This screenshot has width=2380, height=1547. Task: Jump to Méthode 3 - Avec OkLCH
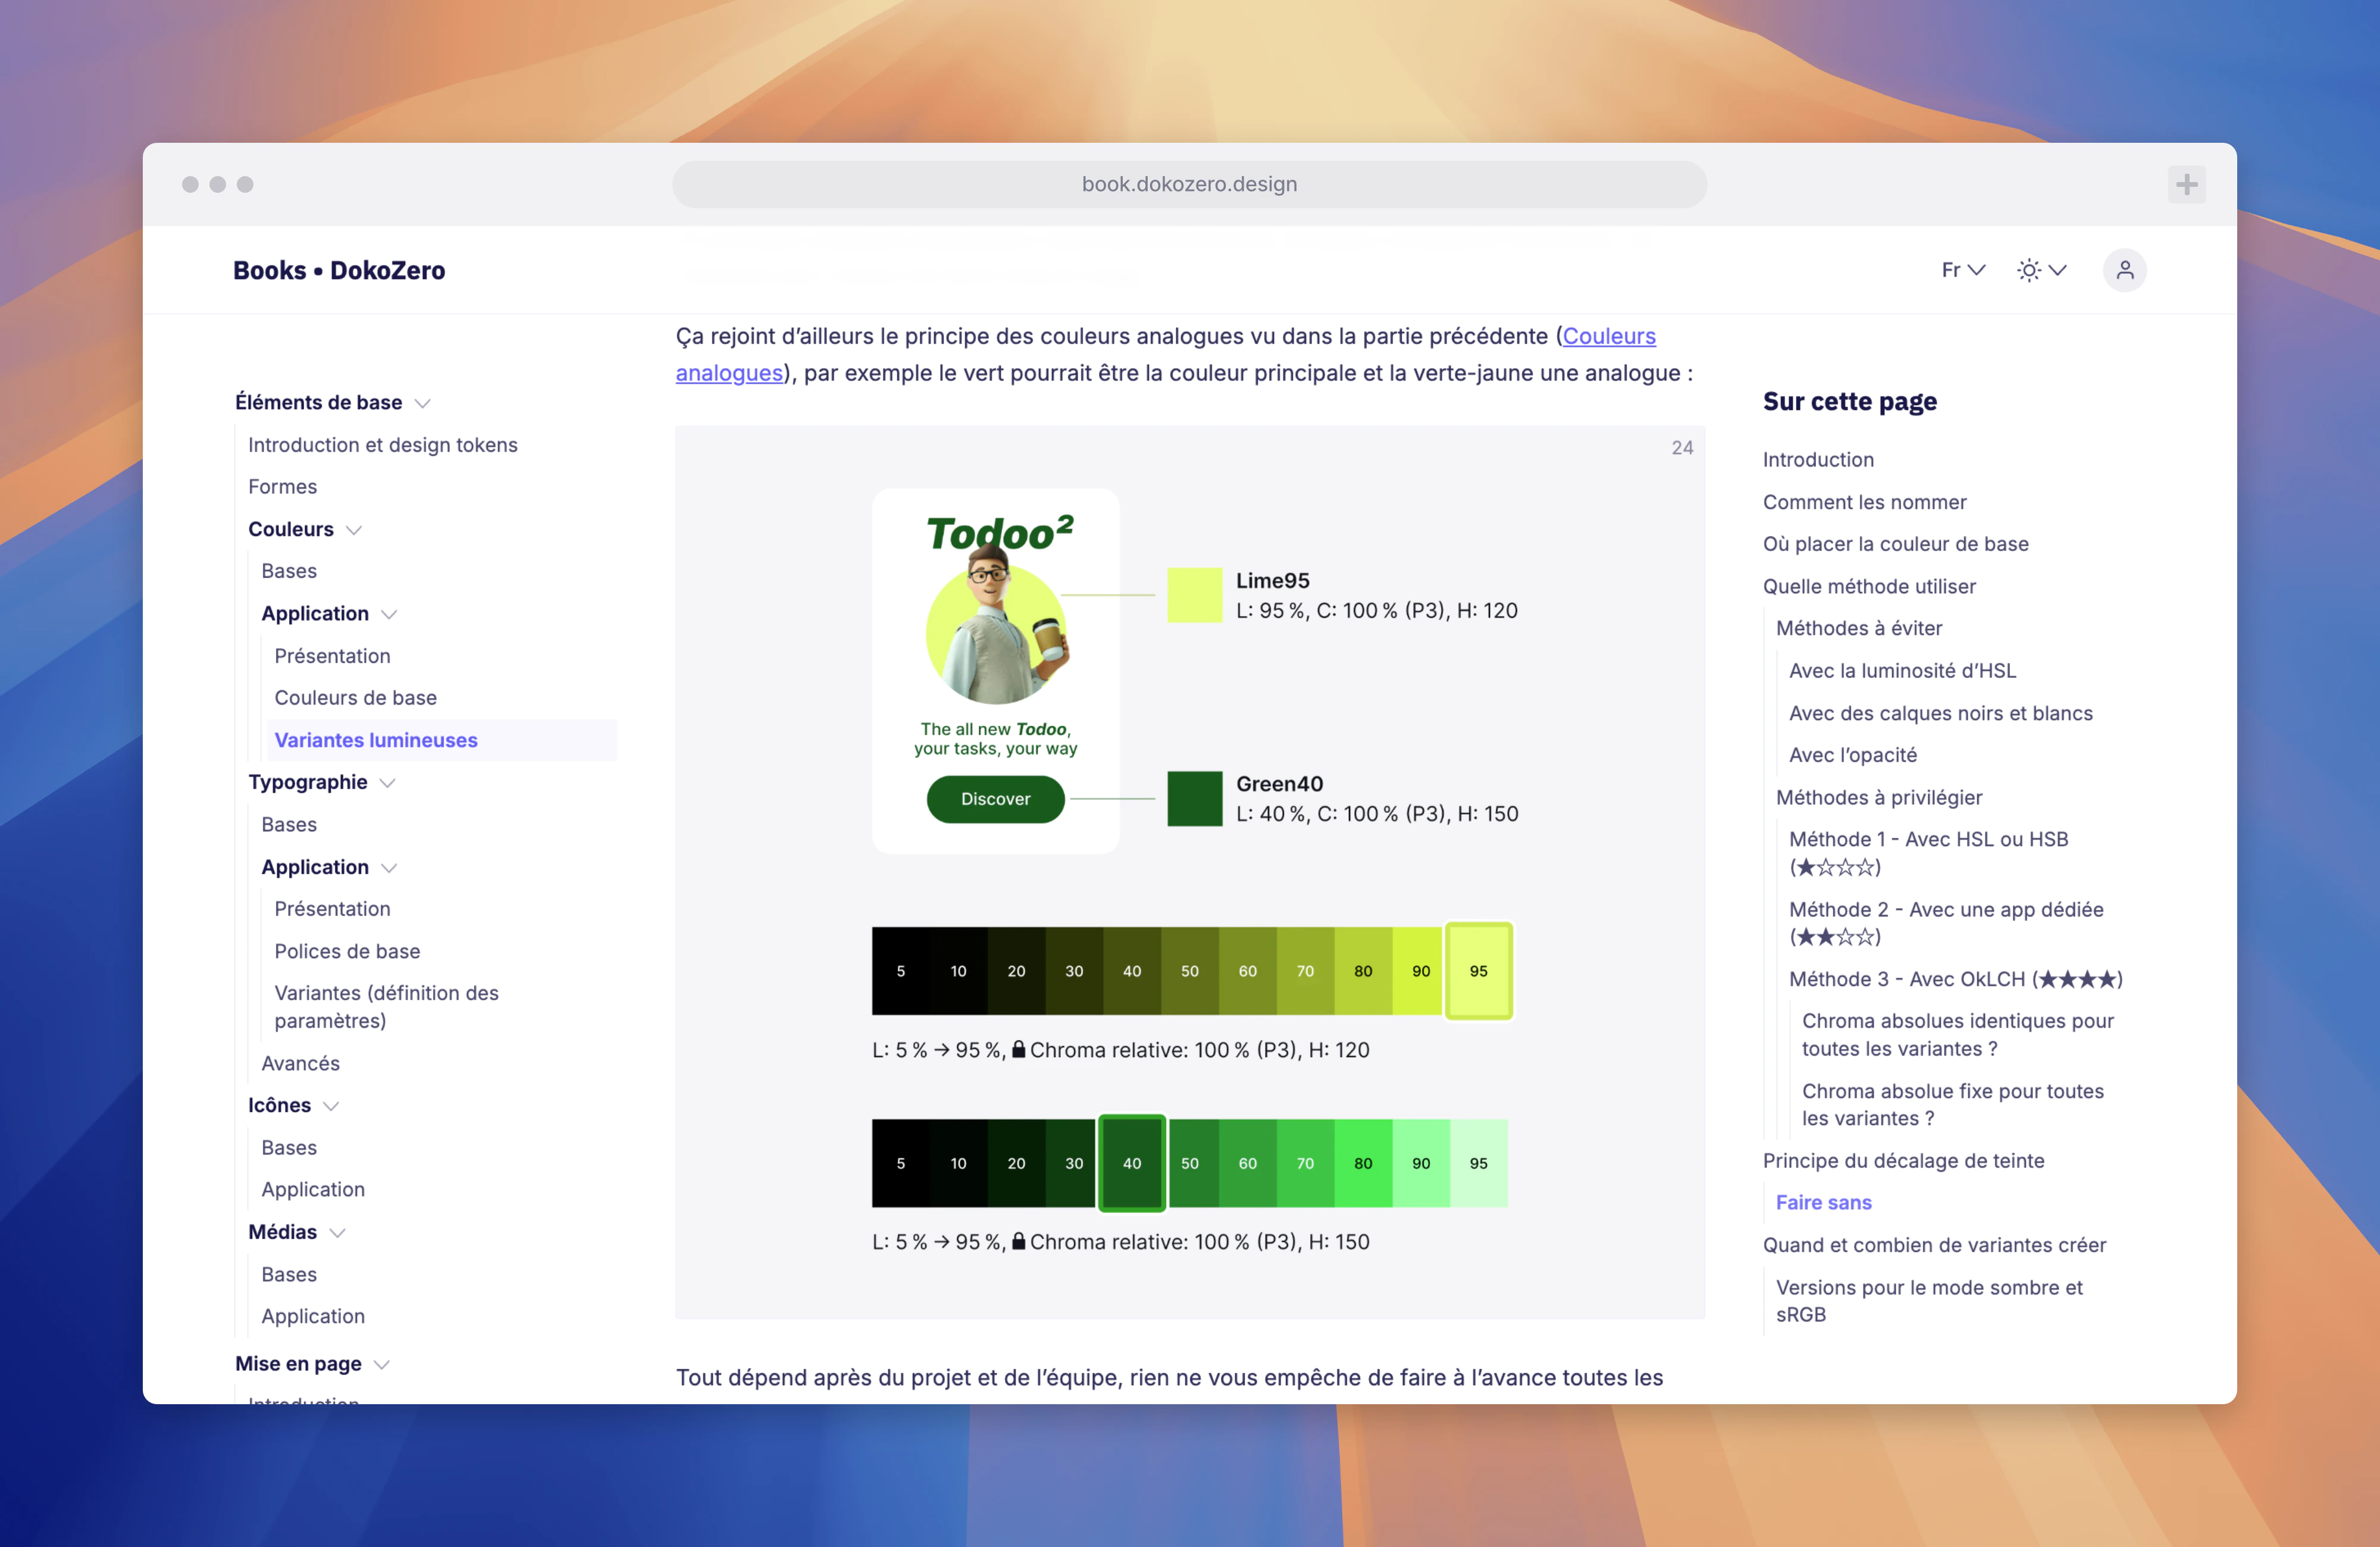pyautogui.click(x=1955, y=979)
